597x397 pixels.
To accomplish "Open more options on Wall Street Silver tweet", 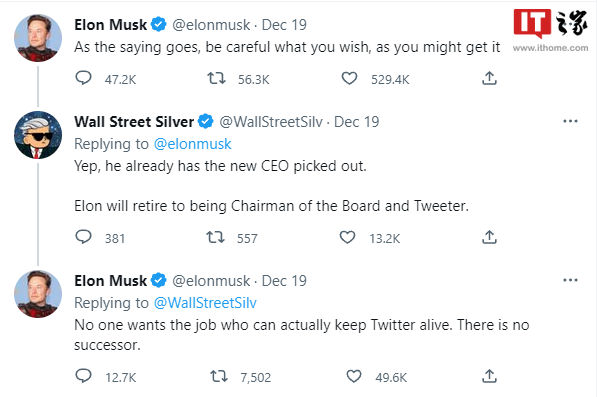I will click(x=570, y=121).
